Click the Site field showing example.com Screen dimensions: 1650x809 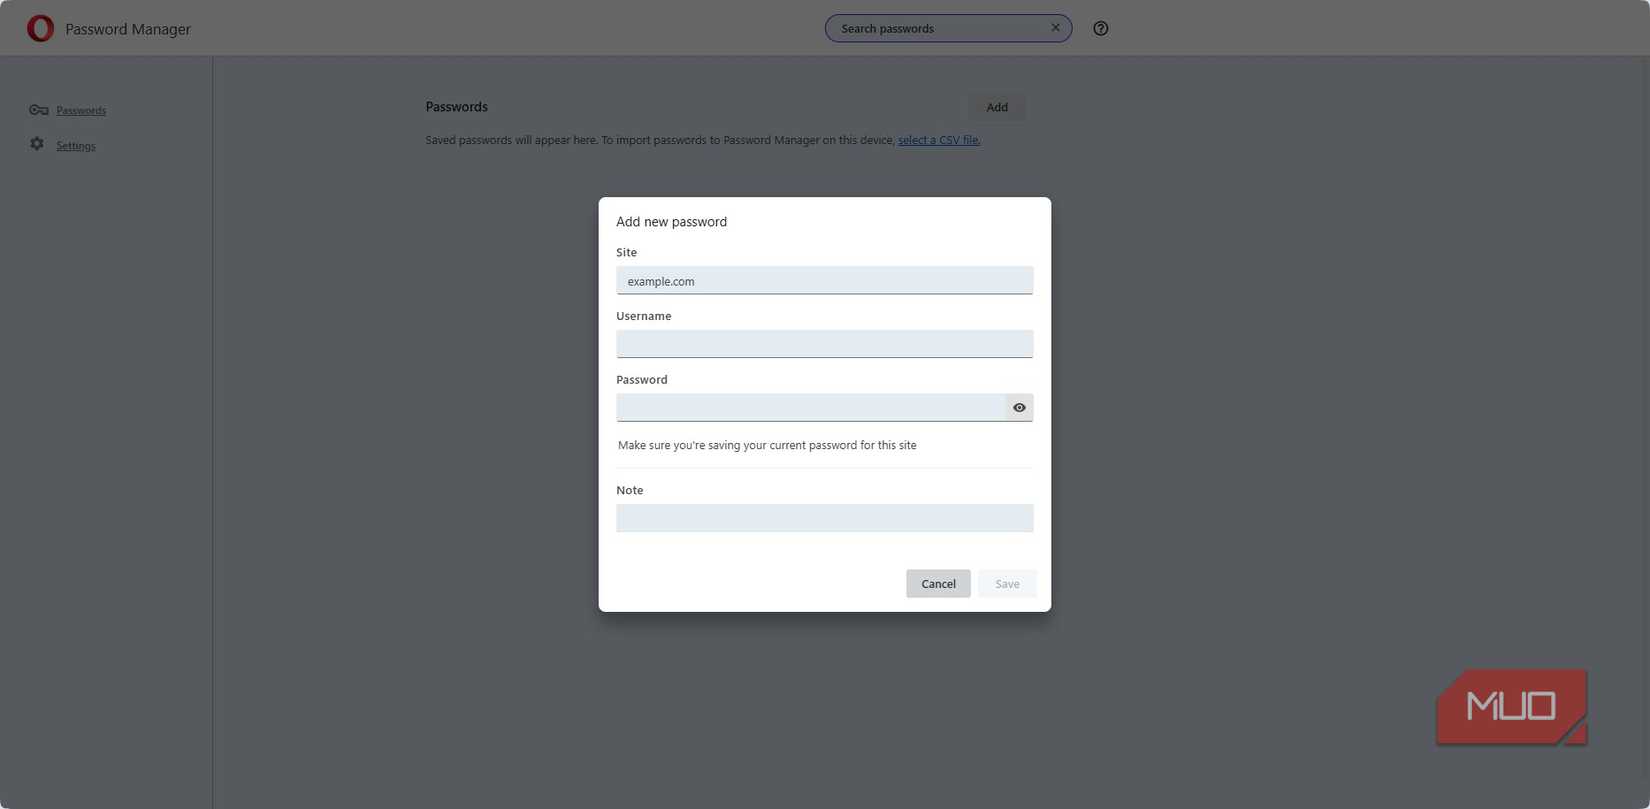click(x=824, y=281)
